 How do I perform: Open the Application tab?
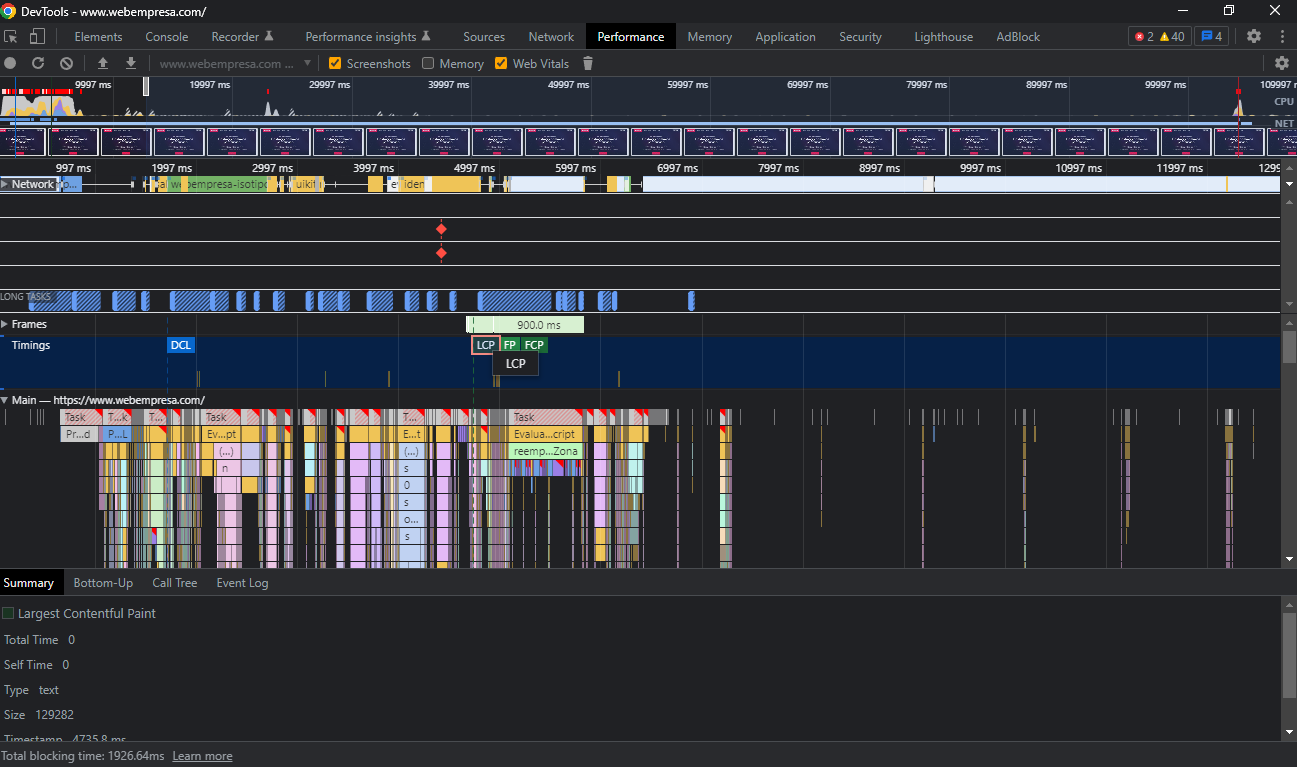(x=785, y=36)
